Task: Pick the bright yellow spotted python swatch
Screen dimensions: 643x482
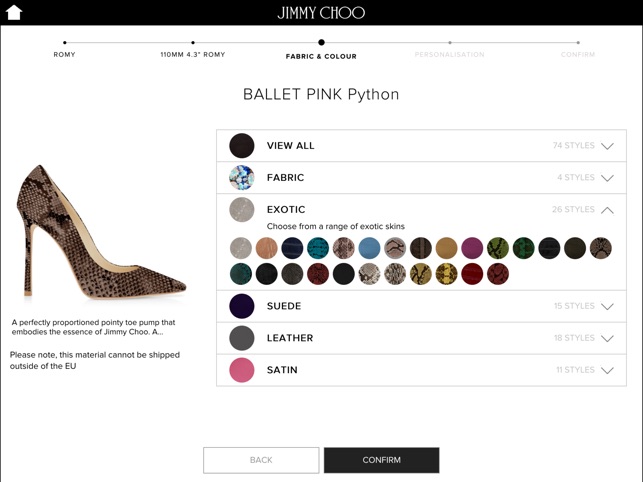Action: pyautogui.click(x=446, y=274)
